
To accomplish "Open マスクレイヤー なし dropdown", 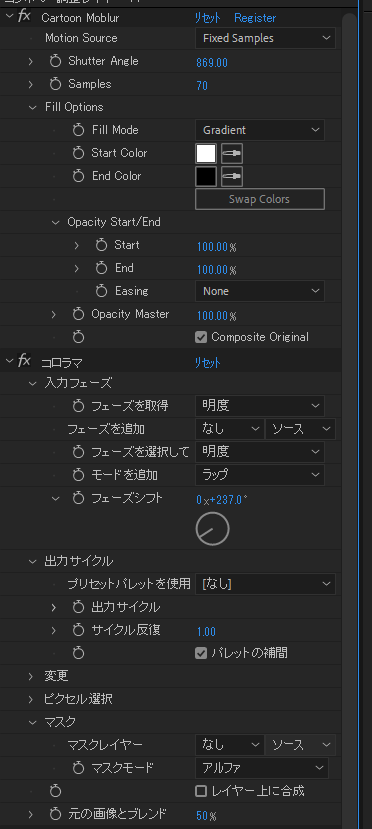I will [229, 745].
